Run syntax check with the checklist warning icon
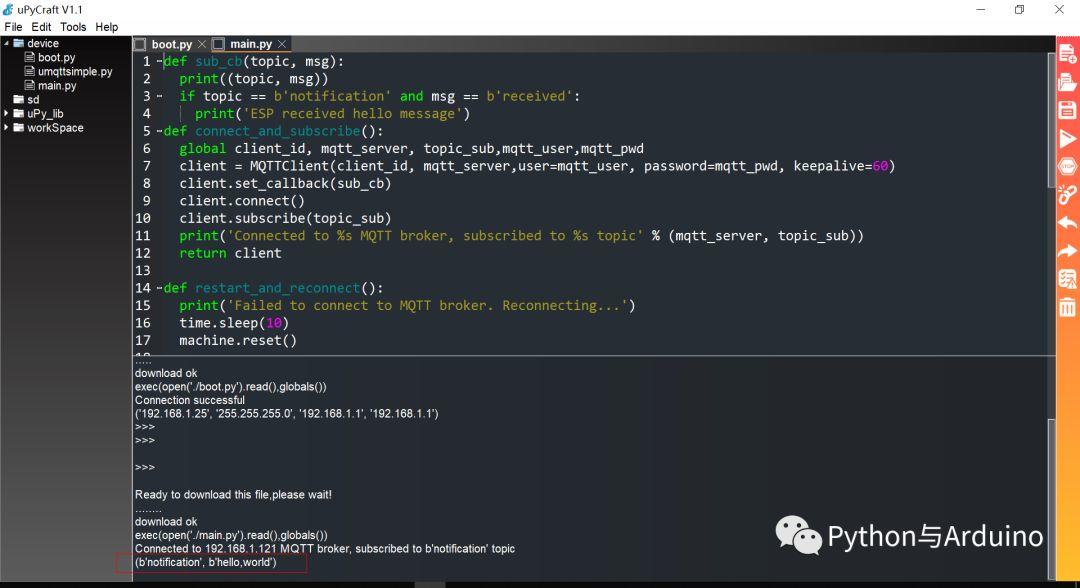The height and width of the screenshot is (588, 1080). [1067, 279]
